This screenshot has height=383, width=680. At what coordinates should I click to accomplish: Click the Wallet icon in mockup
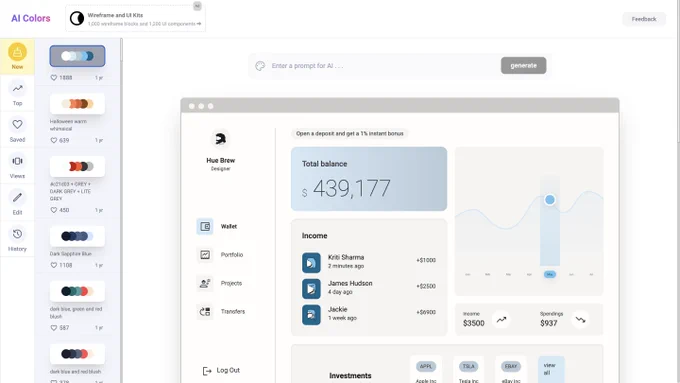(205, 226)
